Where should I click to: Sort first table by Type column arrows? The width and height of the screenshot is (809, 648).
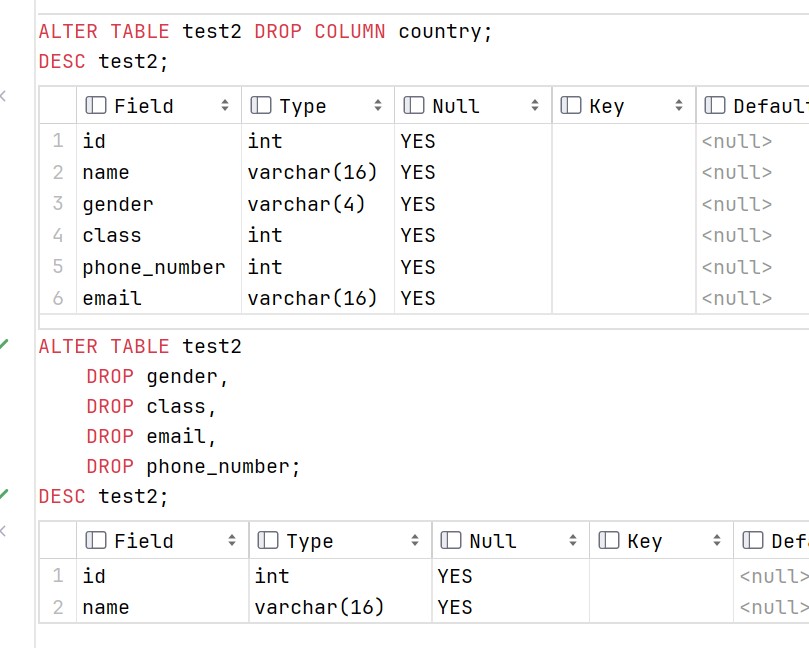coord(378,105)
